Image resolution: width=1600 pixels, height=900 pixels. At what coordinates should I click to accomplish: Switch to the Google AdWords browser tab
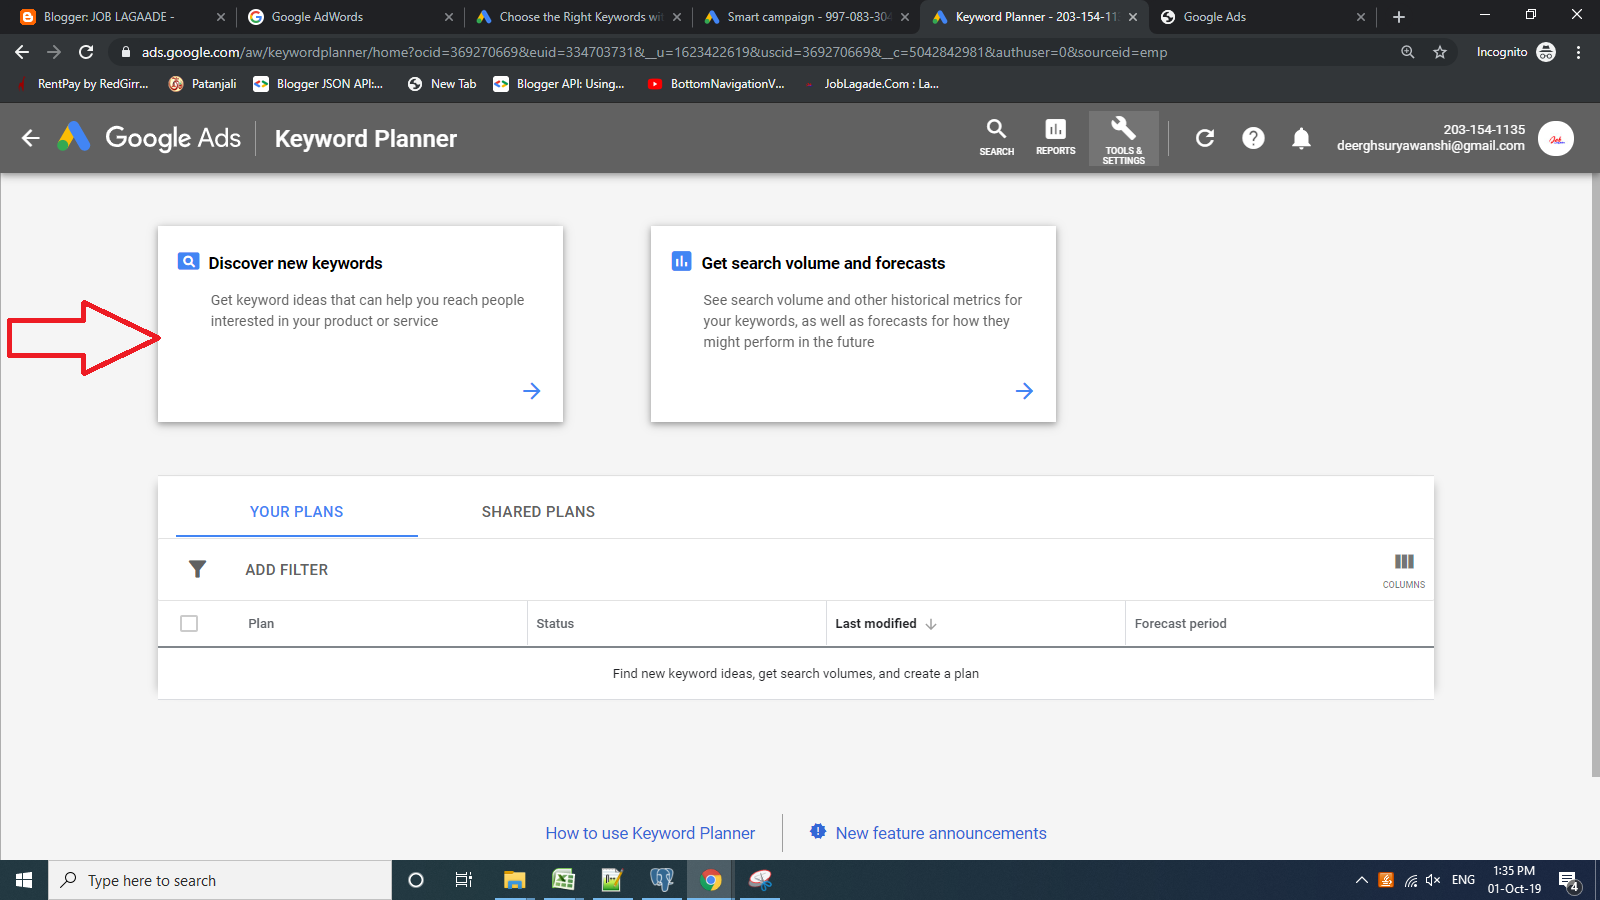click(x=348, y=17)
